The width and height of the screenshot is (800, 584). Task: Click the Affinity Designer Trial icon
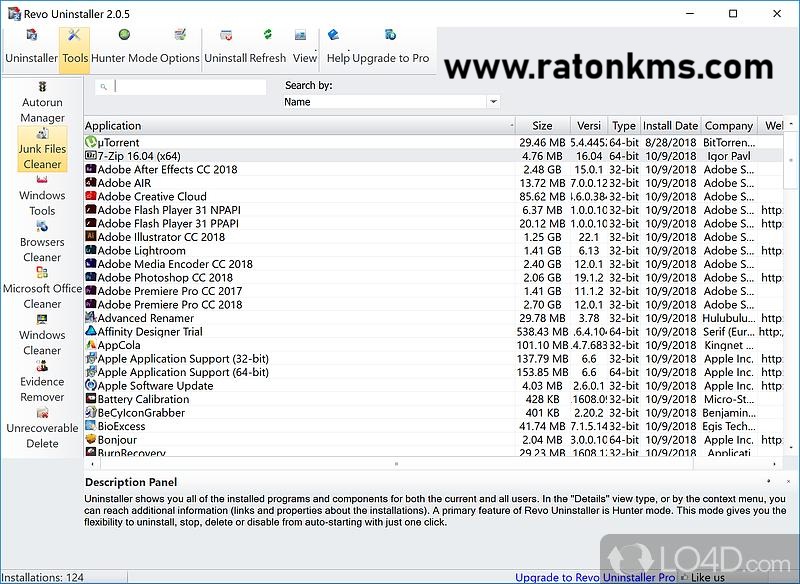(x=91, y=331)
